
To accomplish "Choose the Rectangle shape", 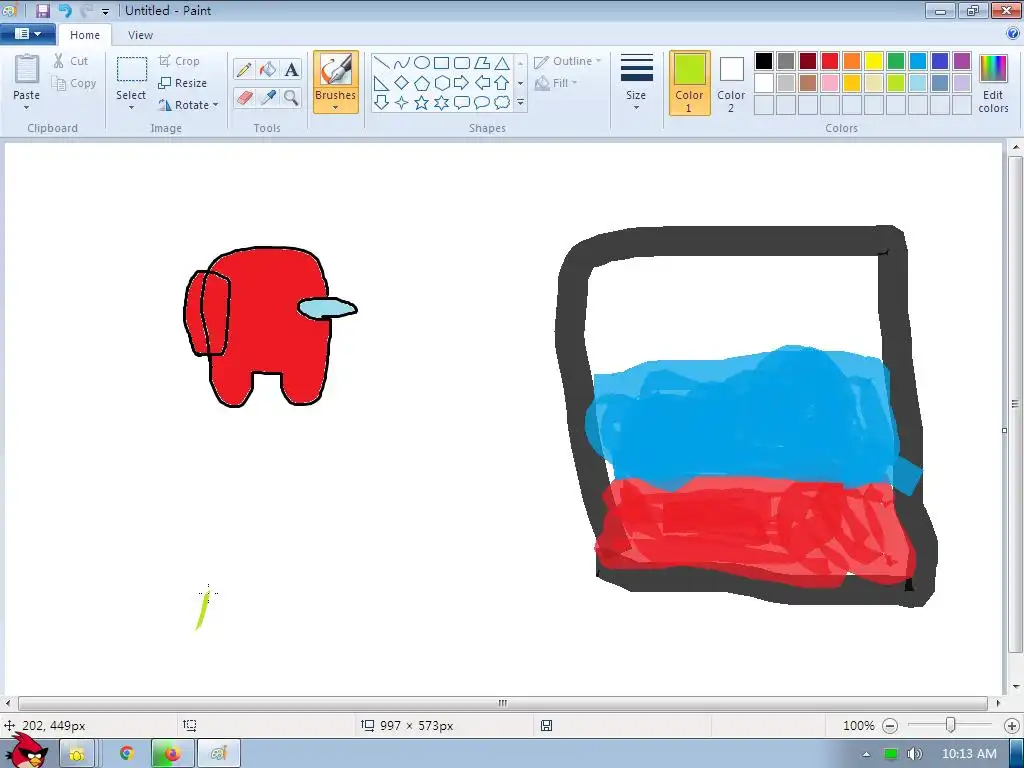I will (442, 63).
